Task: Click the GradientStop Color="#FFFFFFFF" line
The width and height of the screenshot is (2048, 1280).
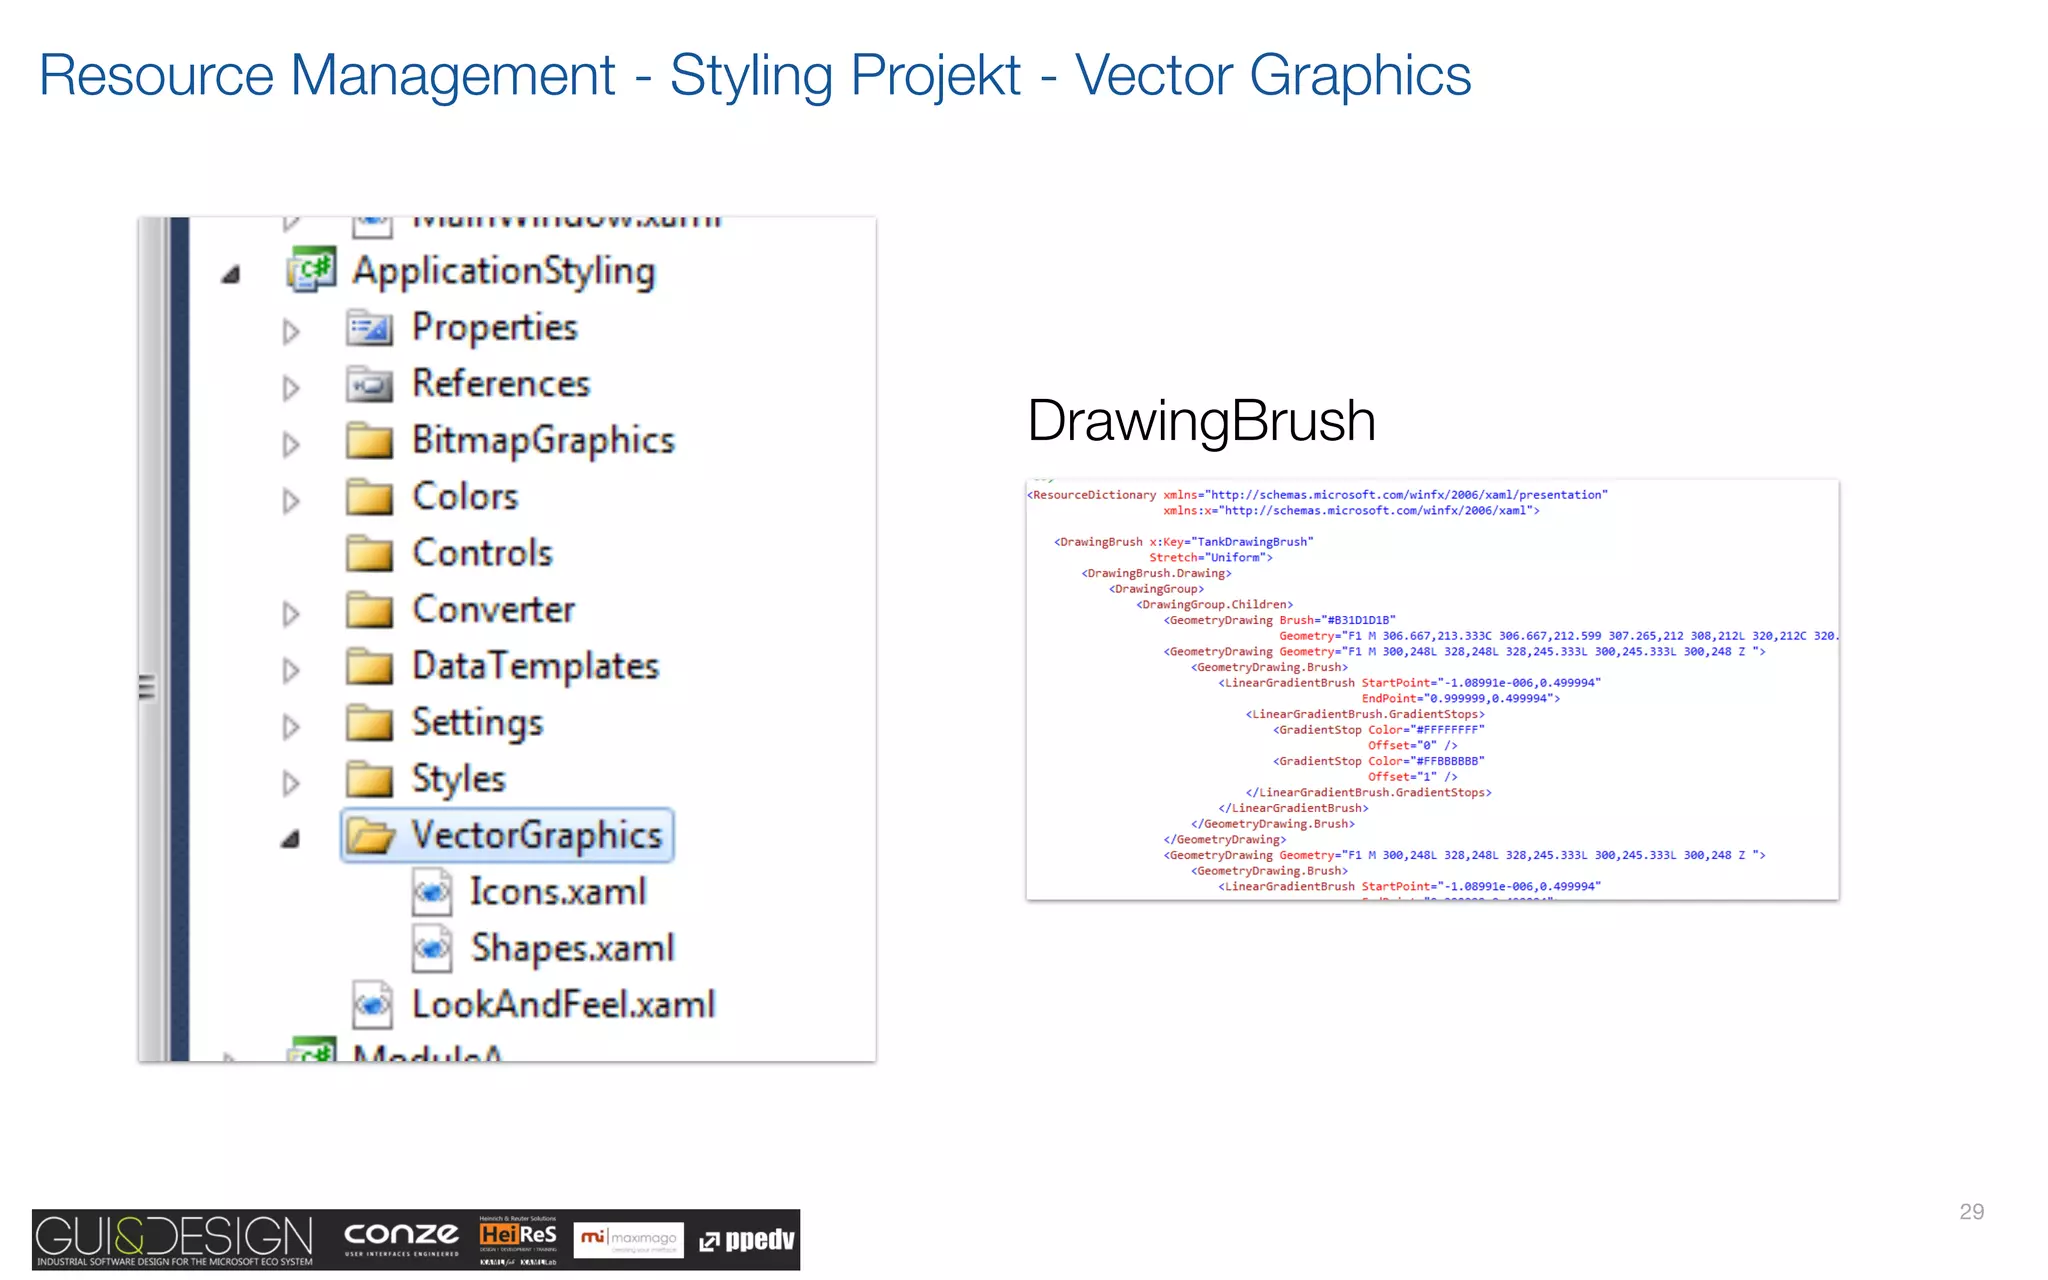Action: click(x=1379, y=730)
